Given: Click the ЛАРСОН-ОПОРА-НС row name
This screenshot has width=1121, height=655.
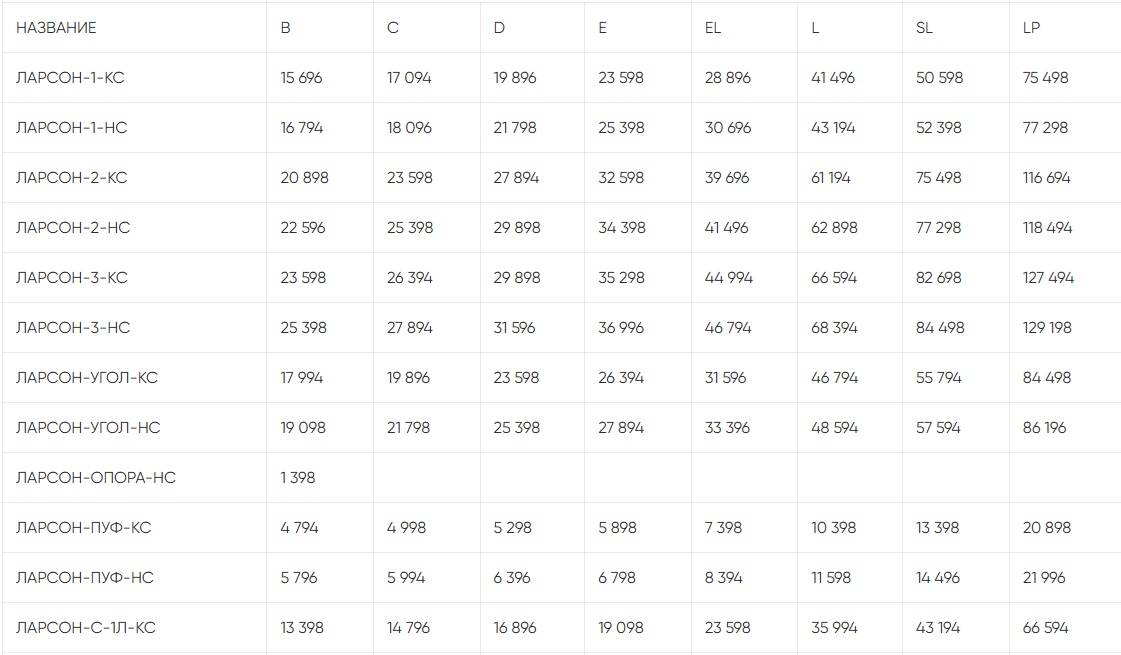Looking at the screenshot, I should [96, 478].
